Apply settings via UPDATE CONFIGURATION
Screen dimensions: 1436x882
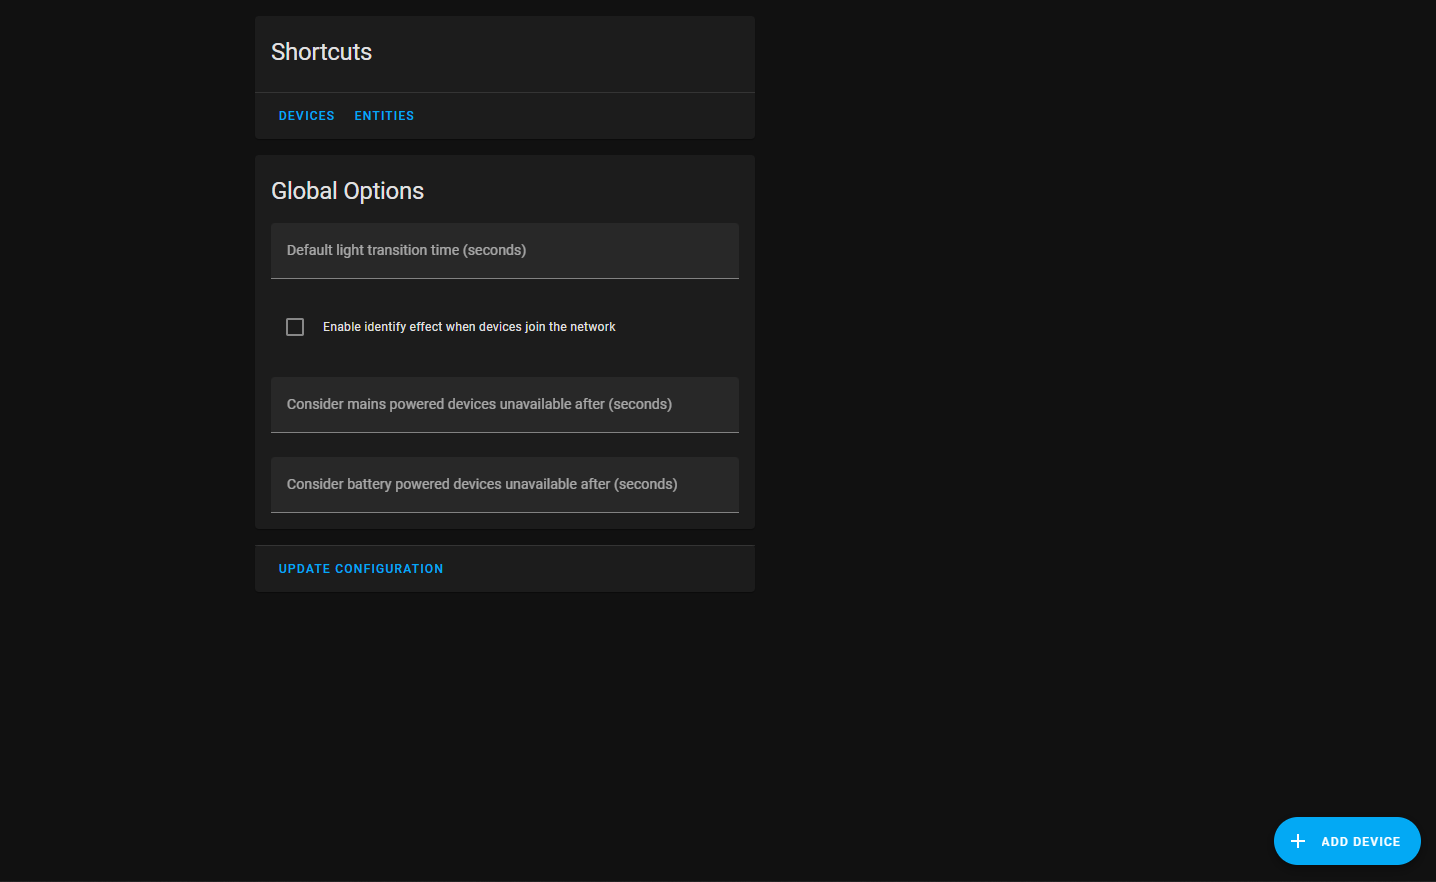point(361,568)
